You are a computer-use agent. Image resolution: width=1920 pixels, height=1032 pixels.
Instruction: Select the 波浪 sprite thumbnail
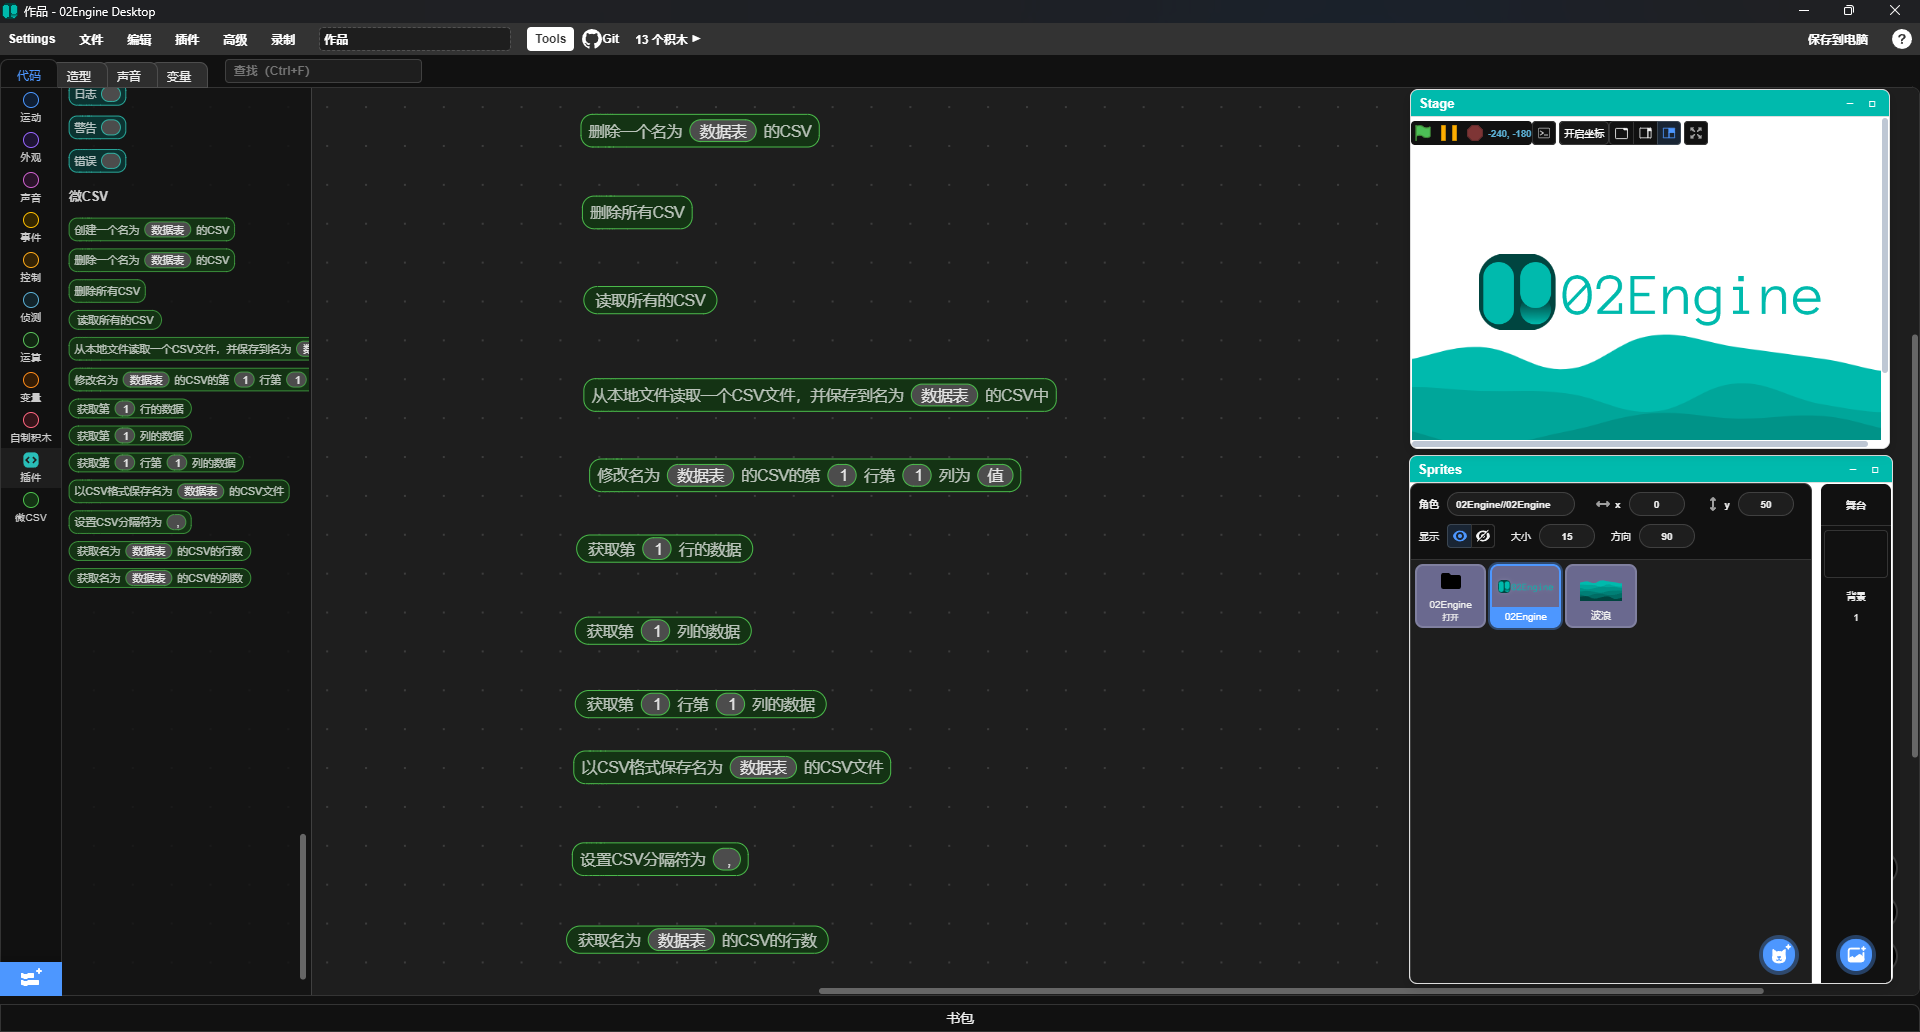1600,596
